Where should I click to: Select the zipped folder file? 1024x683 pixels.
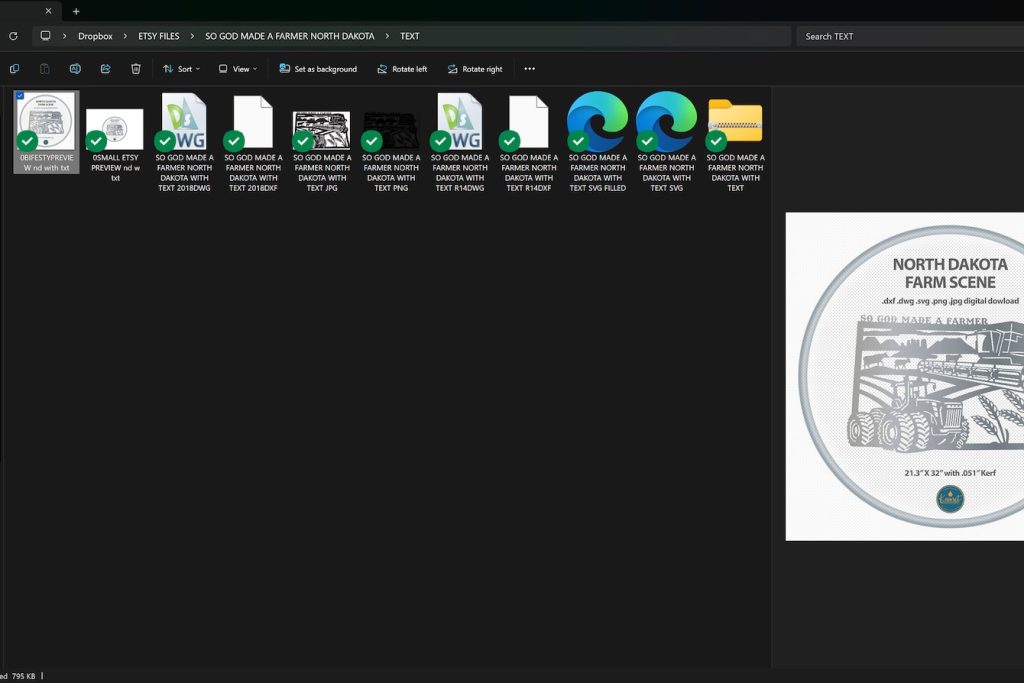(735, 122)
